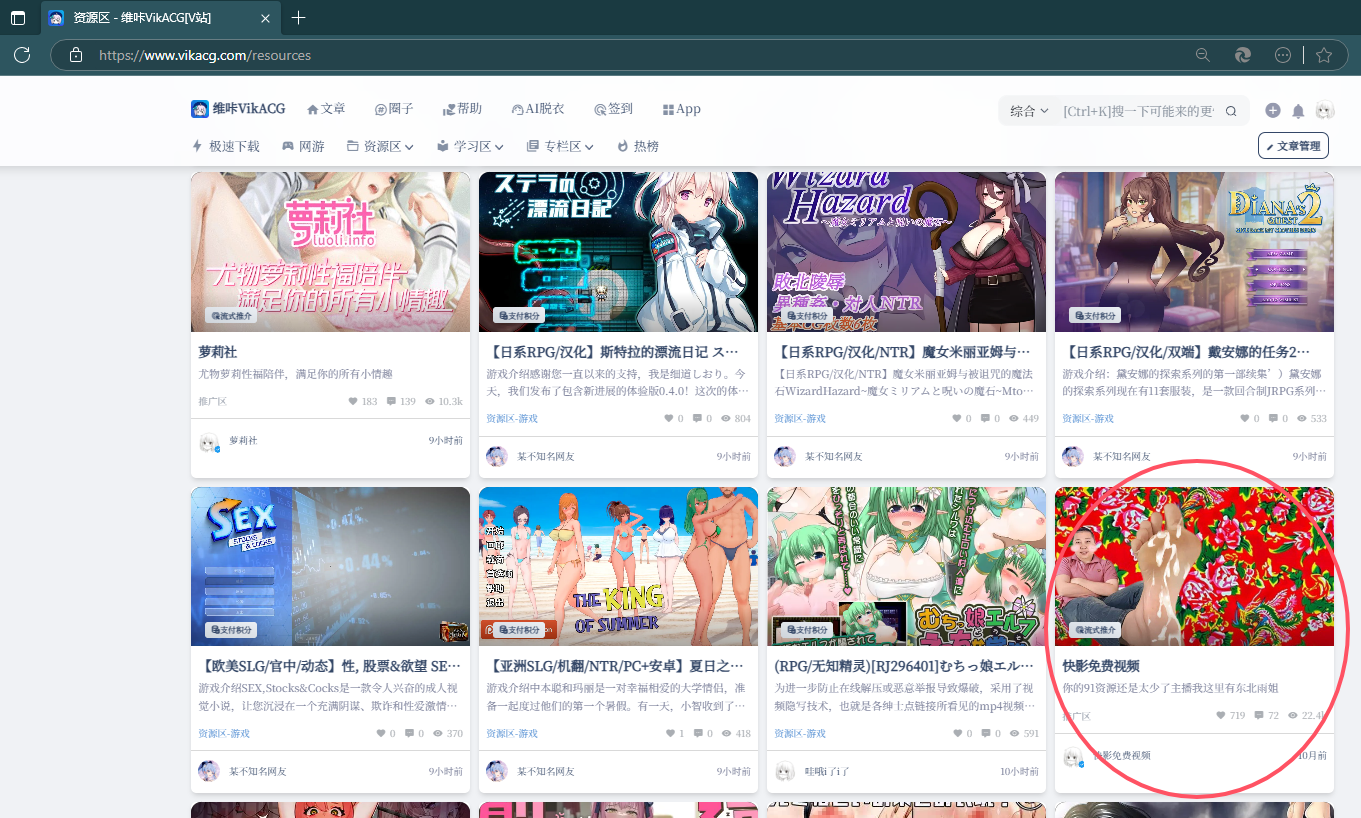
Task: Click the browser refresh button
Action: 22,55
